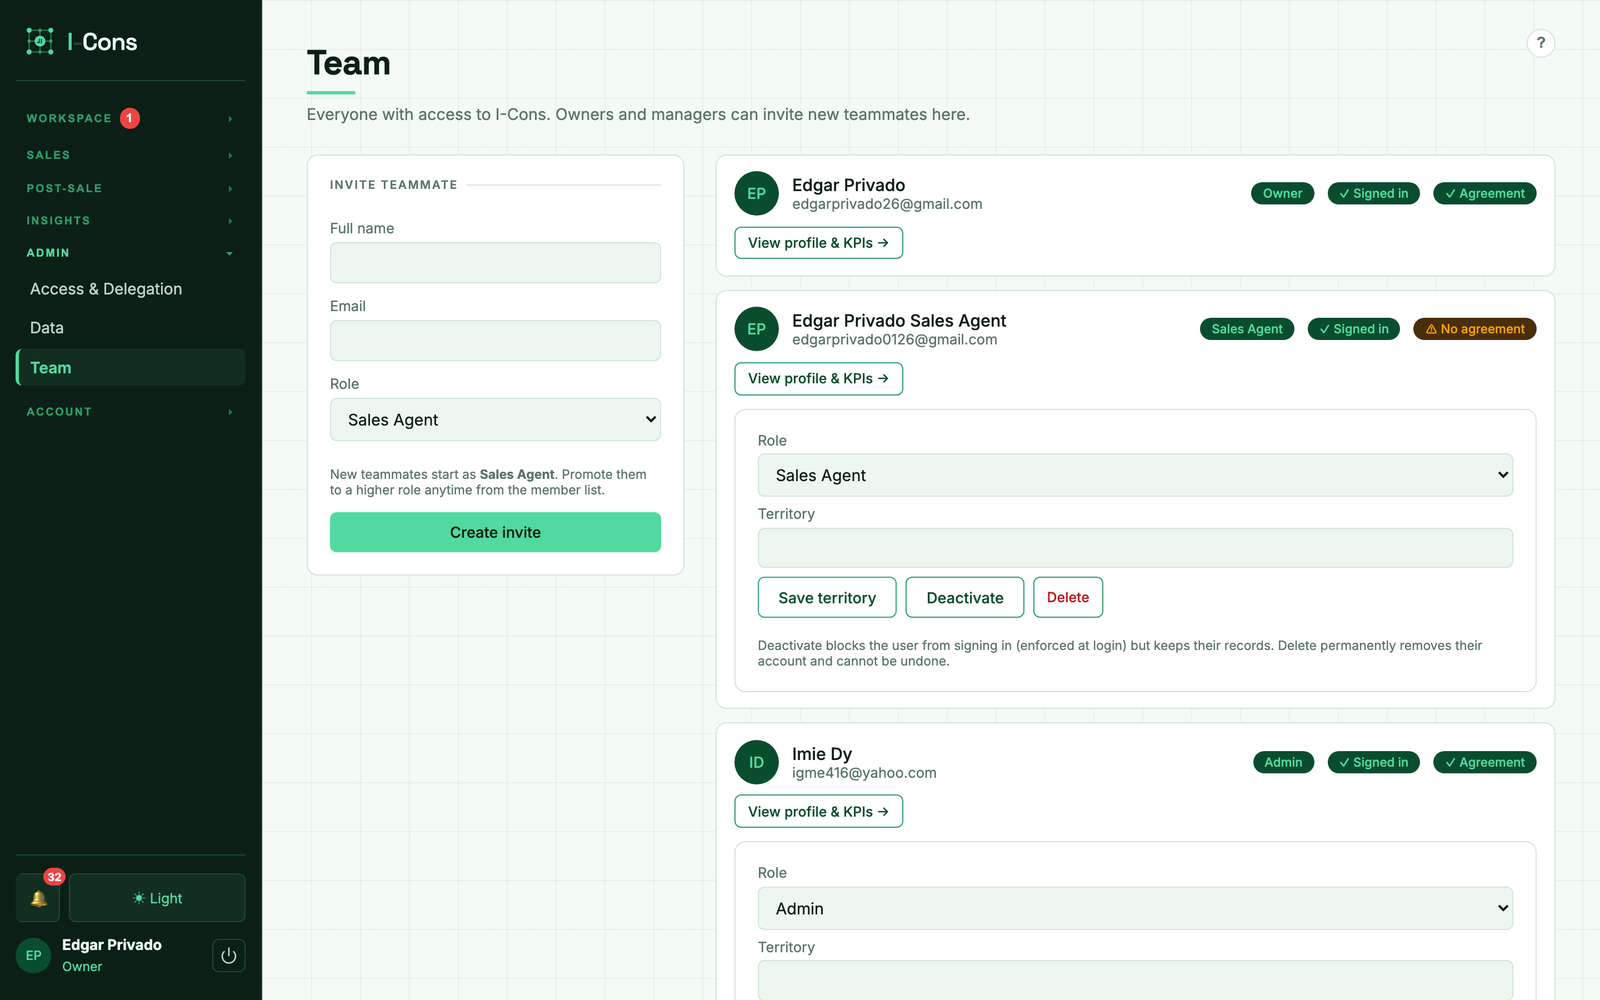Click the Workspace red notification badge
1600x1000 pixels.
(x=130, y=118)
